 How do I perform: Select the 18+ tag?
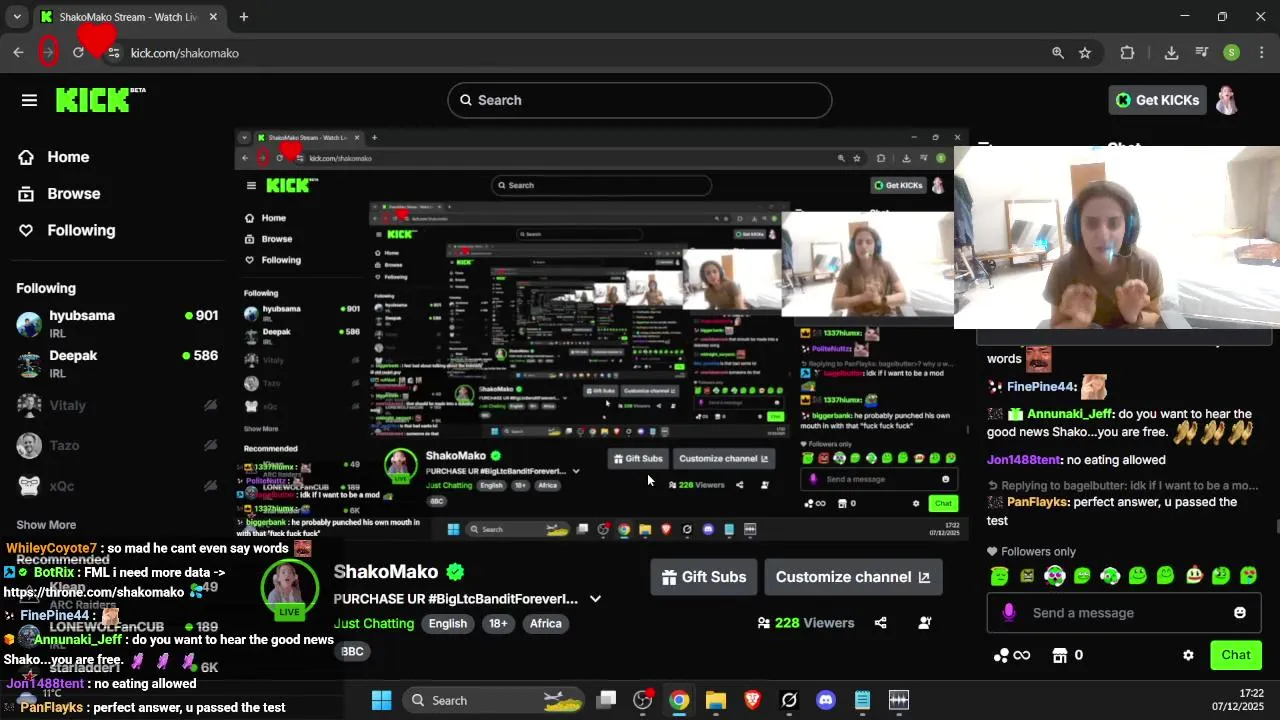coord(498,623)
